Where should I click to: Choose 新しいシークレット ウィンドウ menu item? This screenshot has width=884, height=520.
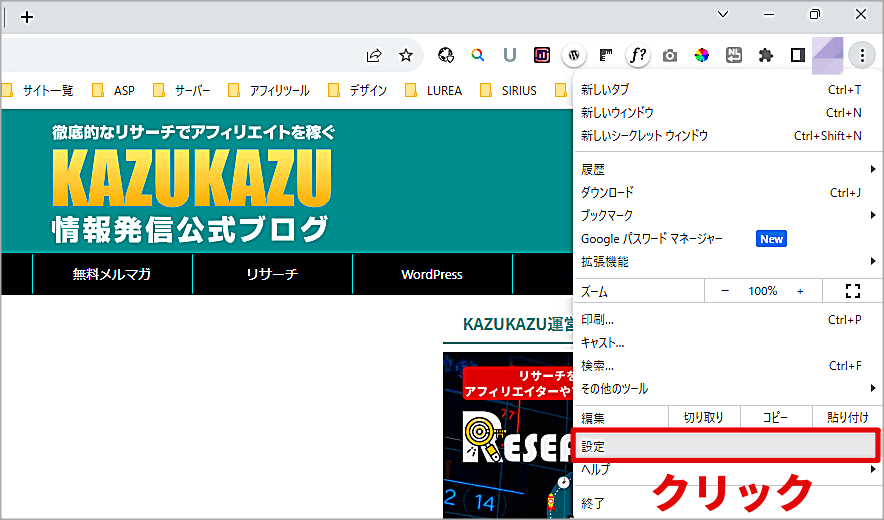pos(728,136)
